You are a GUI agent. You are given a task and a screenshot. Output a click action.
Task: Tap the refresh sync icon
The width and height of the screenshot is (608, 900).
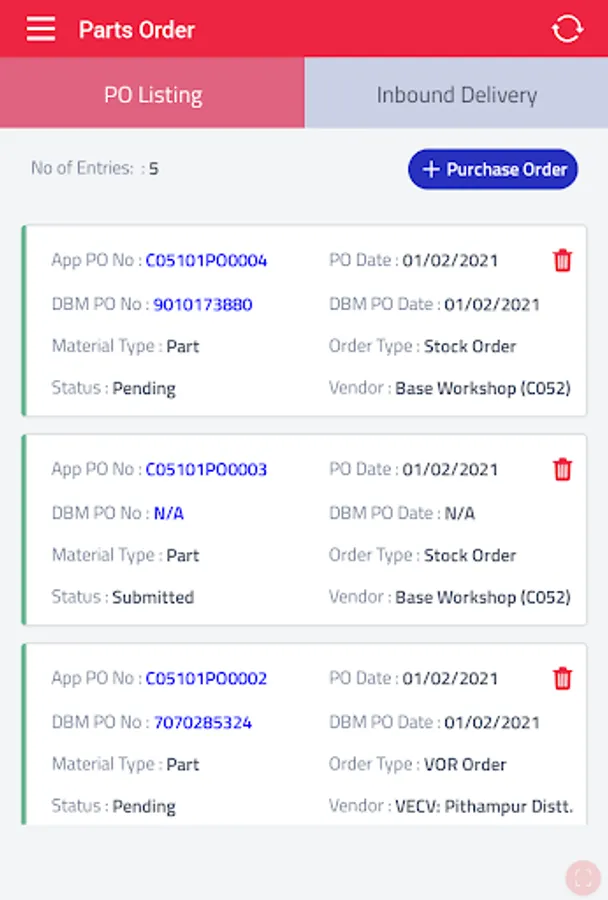[x=566, y=29]
